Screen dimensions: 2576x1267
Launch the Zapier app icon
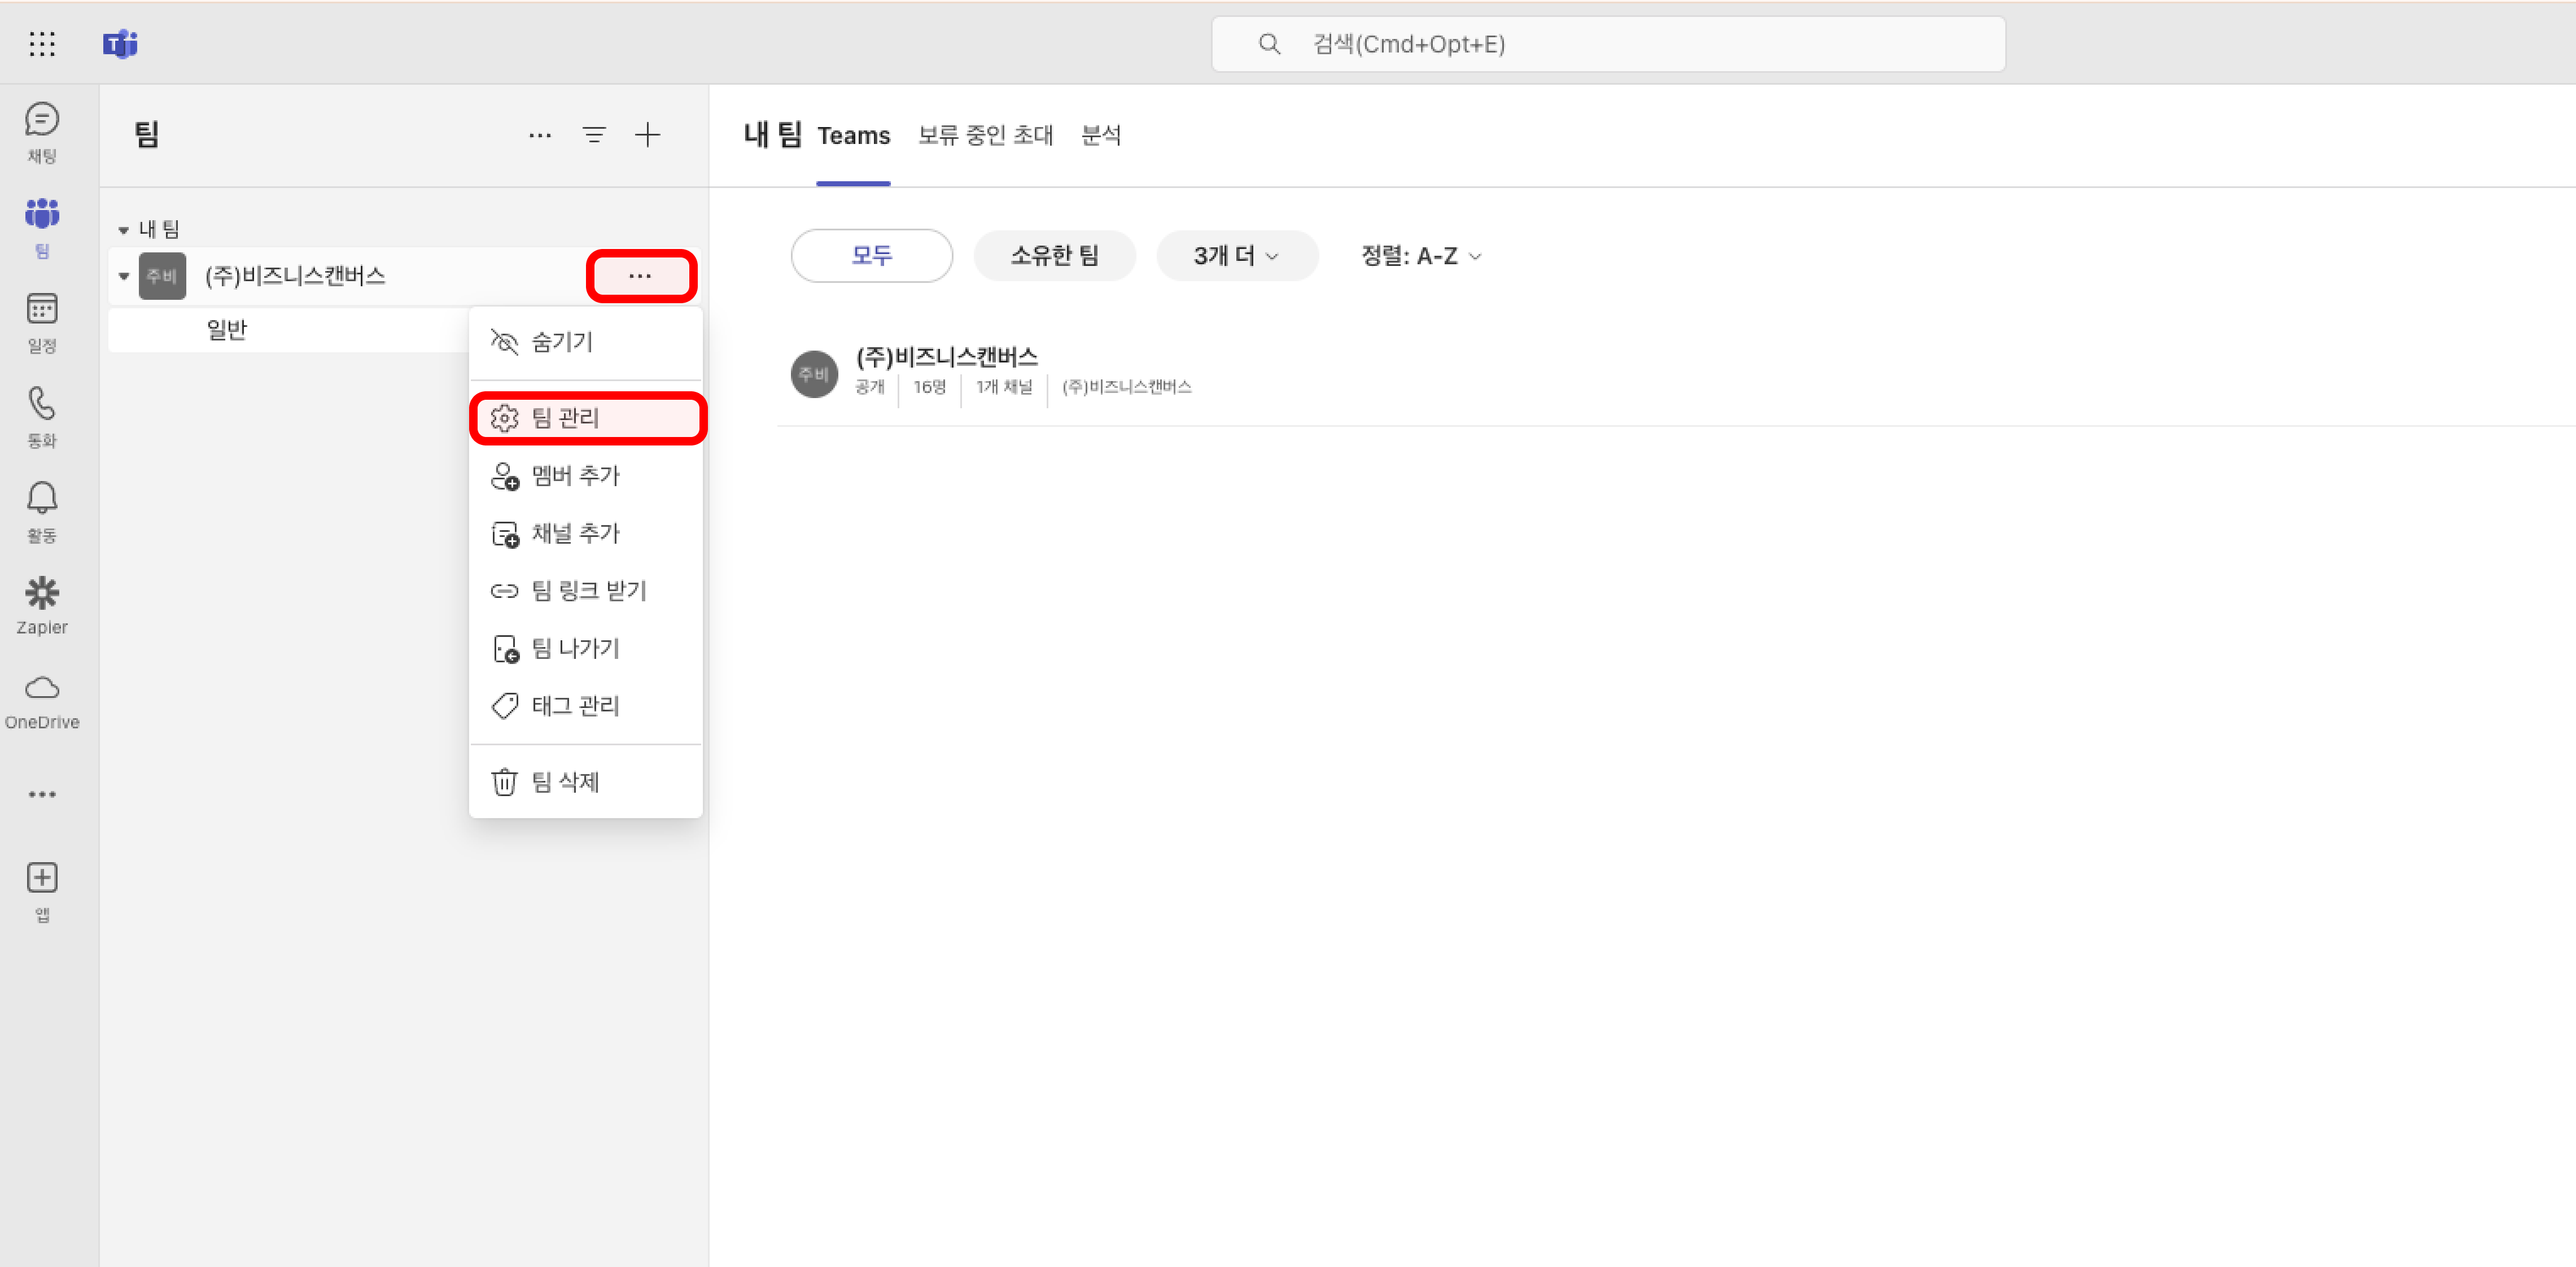41,594
